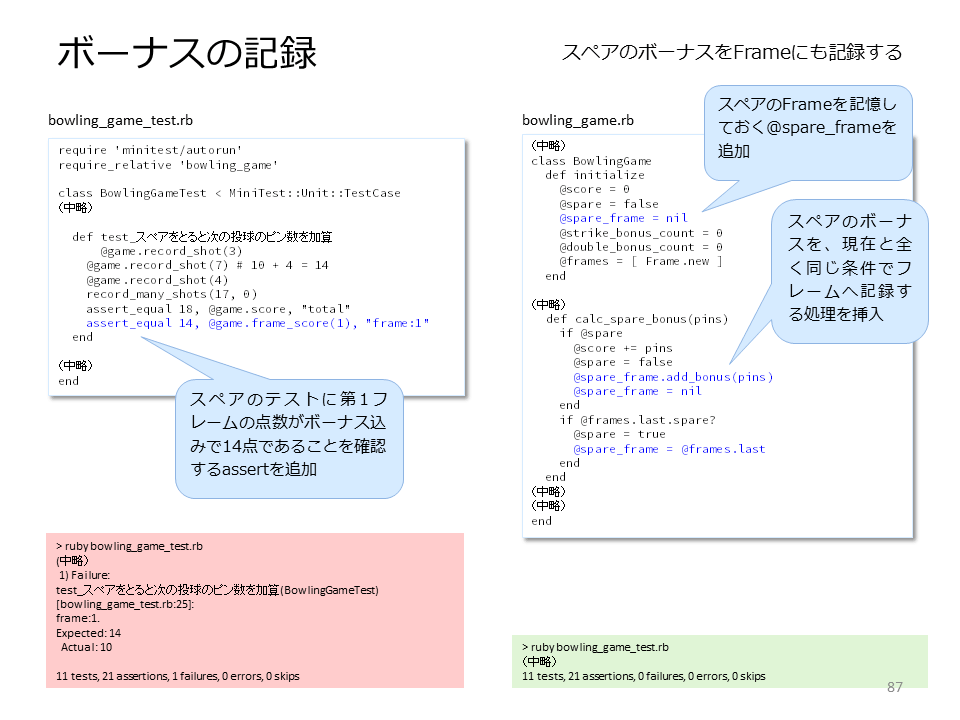
Task: Click the red failing test output box
Action: (x=255, y=610)
